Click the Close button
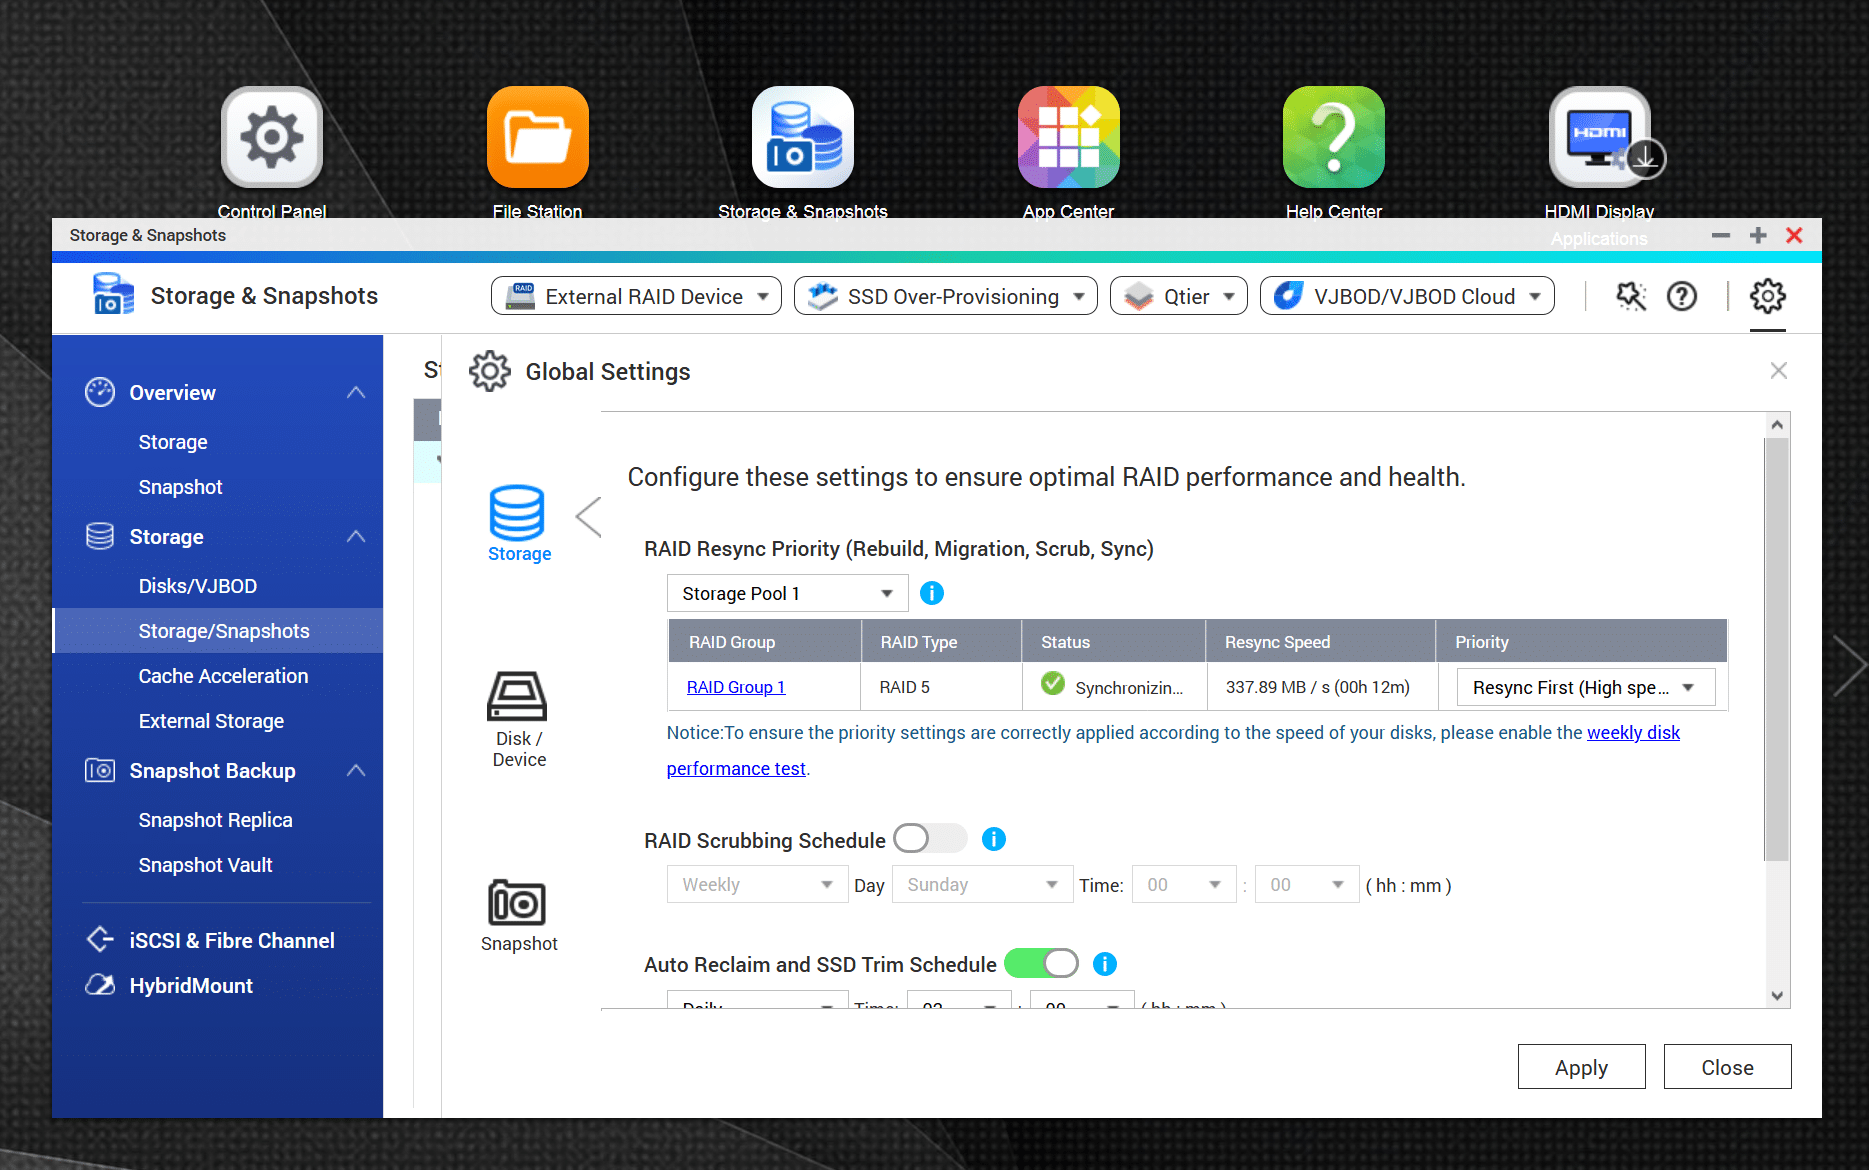Viewport: 1869px width, 1170px height. tap(1727, 1067)
